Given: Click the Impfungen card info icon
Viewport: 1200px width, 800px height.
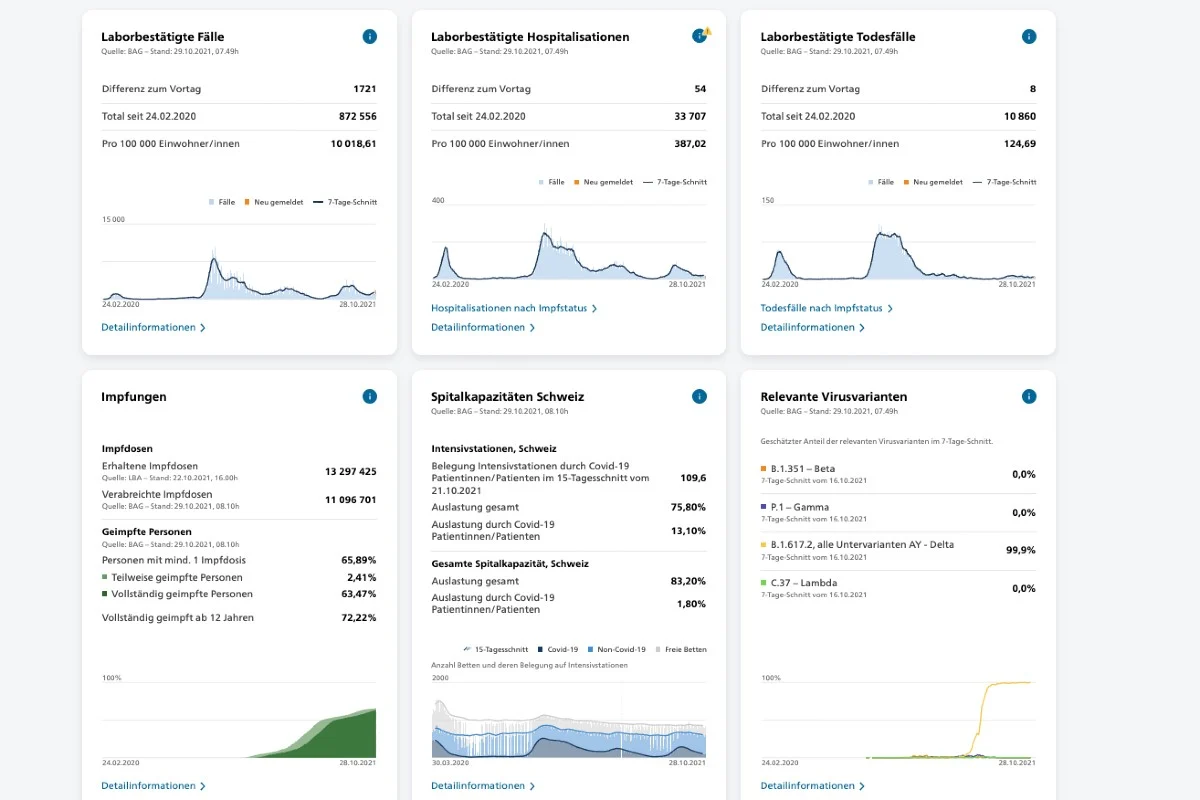Looking at the screenshot, I should pyautogui.click(x=370, y=397).
